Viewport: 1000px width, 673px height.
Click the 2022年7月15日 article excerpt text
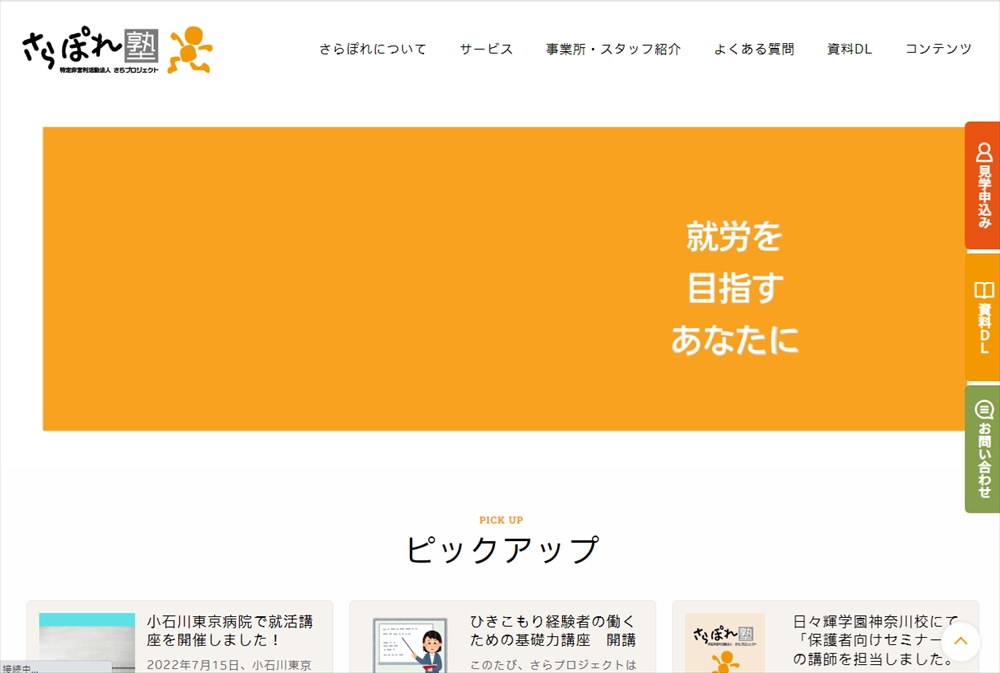229,664
